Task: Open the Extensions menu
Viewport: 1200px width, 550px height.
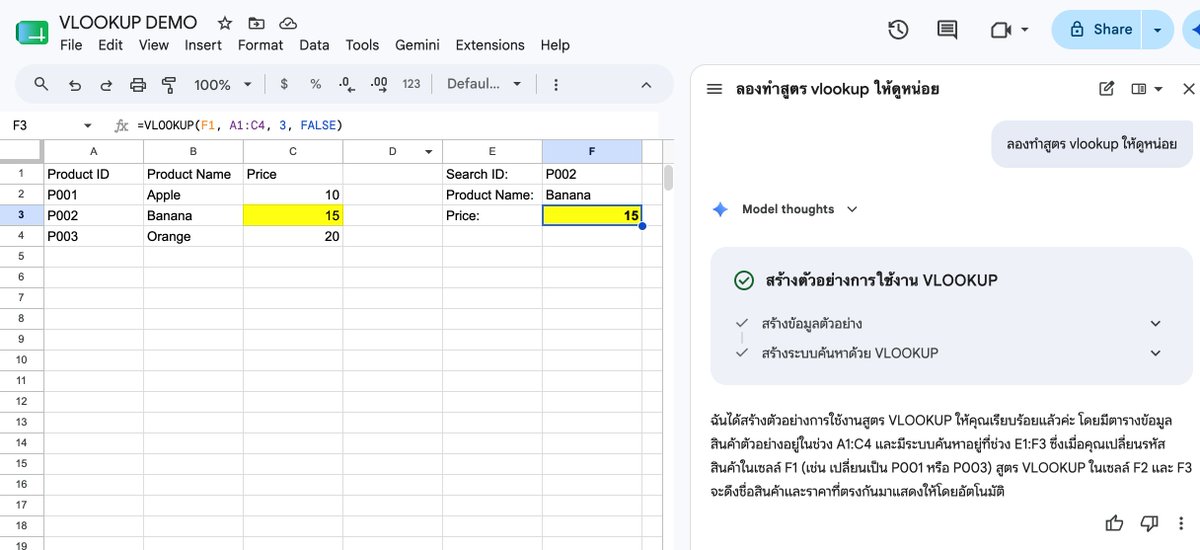Action: 490,45
